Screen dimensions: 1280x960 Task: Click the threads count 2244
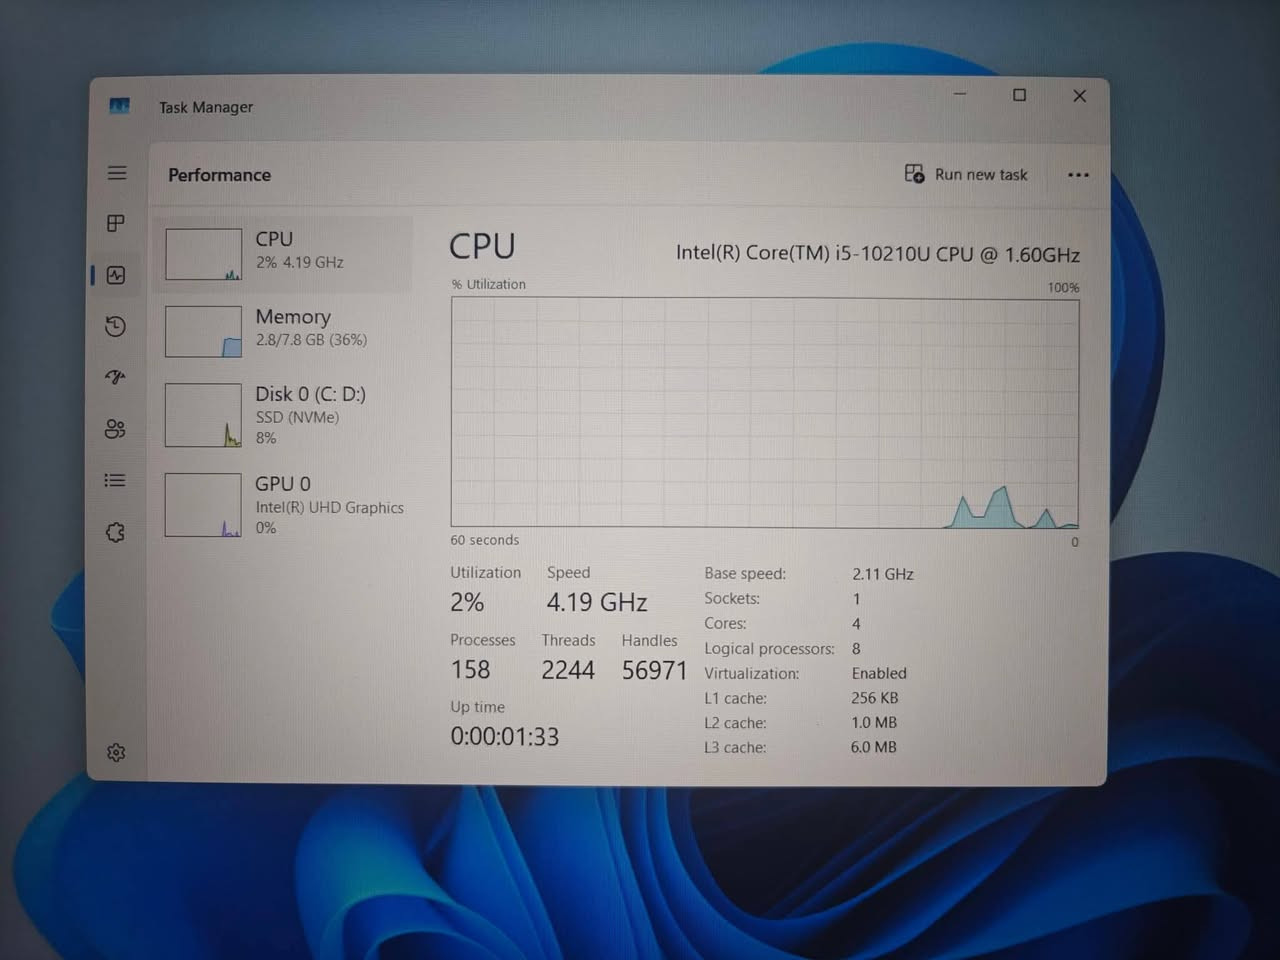(x=568, y=670)
